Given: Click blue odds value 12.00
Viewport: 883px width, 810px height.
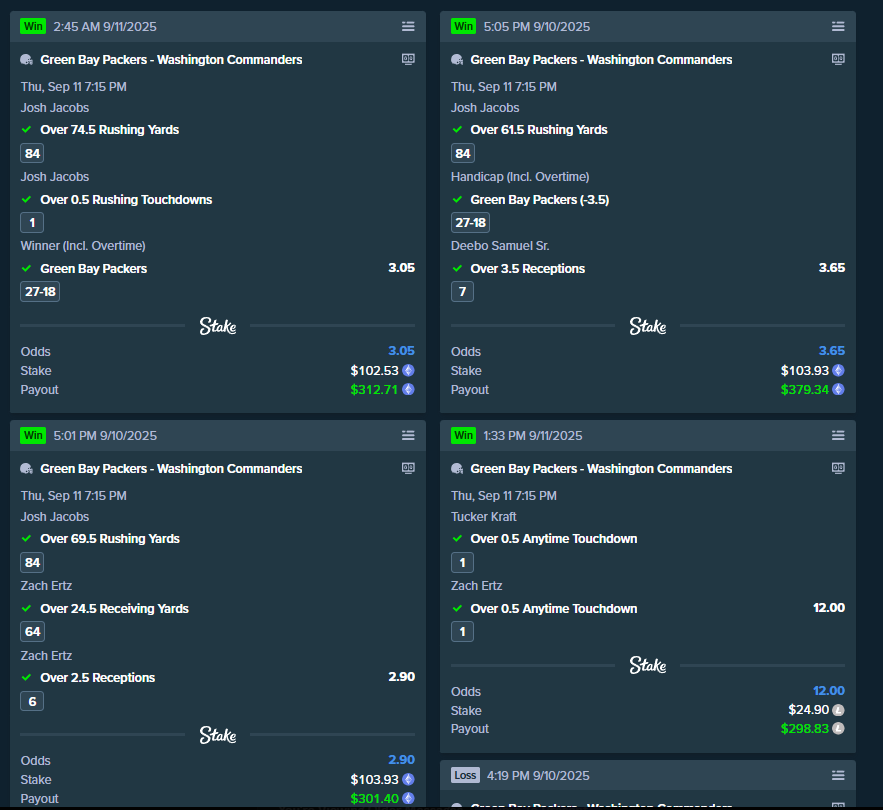Looking at the screenshot, I should click(829, 691).
